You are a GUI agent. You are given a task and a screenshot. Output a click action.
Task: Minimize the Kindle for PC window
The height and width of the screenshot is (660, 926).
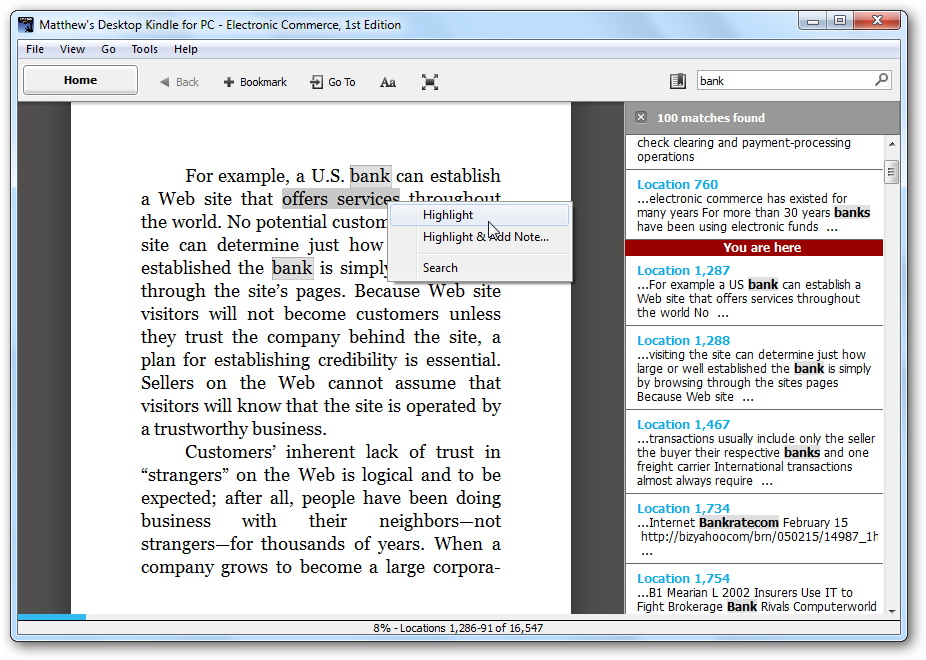pyautogui.click(x=813, y=21)
